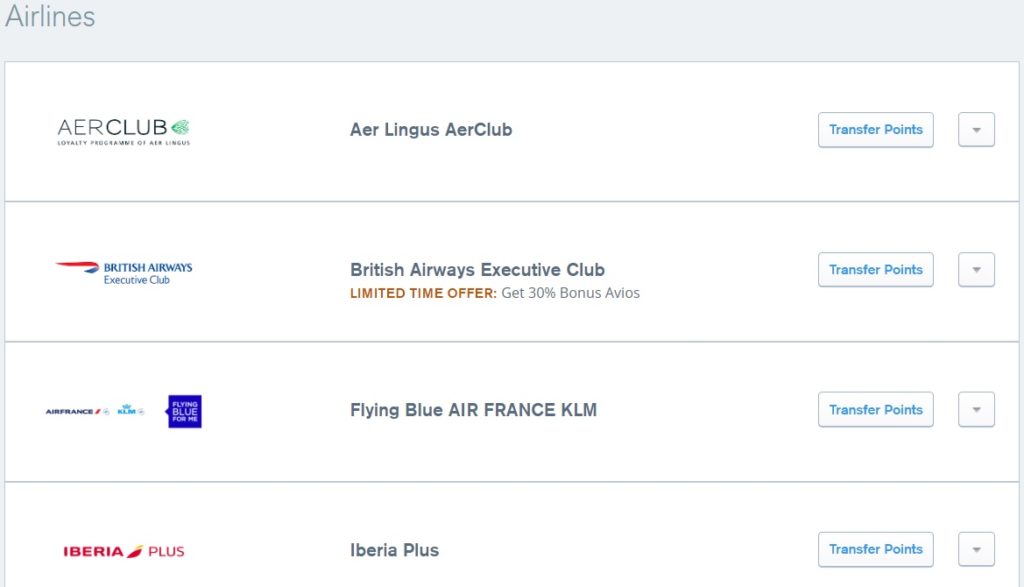This screenshot has height=587, width=1024.
Task: Click the Aer Lingus AerClub logo
Action: (123, 131)
